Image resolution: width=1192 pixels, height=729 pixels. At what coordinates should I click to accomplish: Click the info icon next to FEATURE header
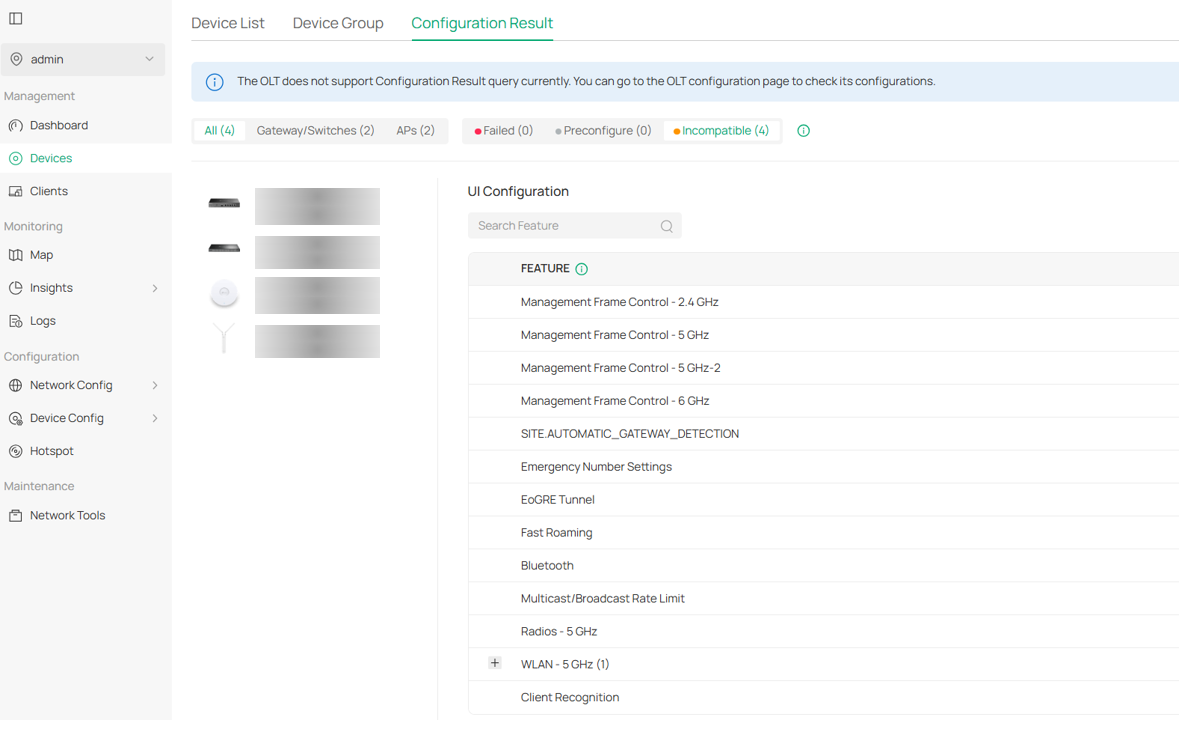point(582,269)
